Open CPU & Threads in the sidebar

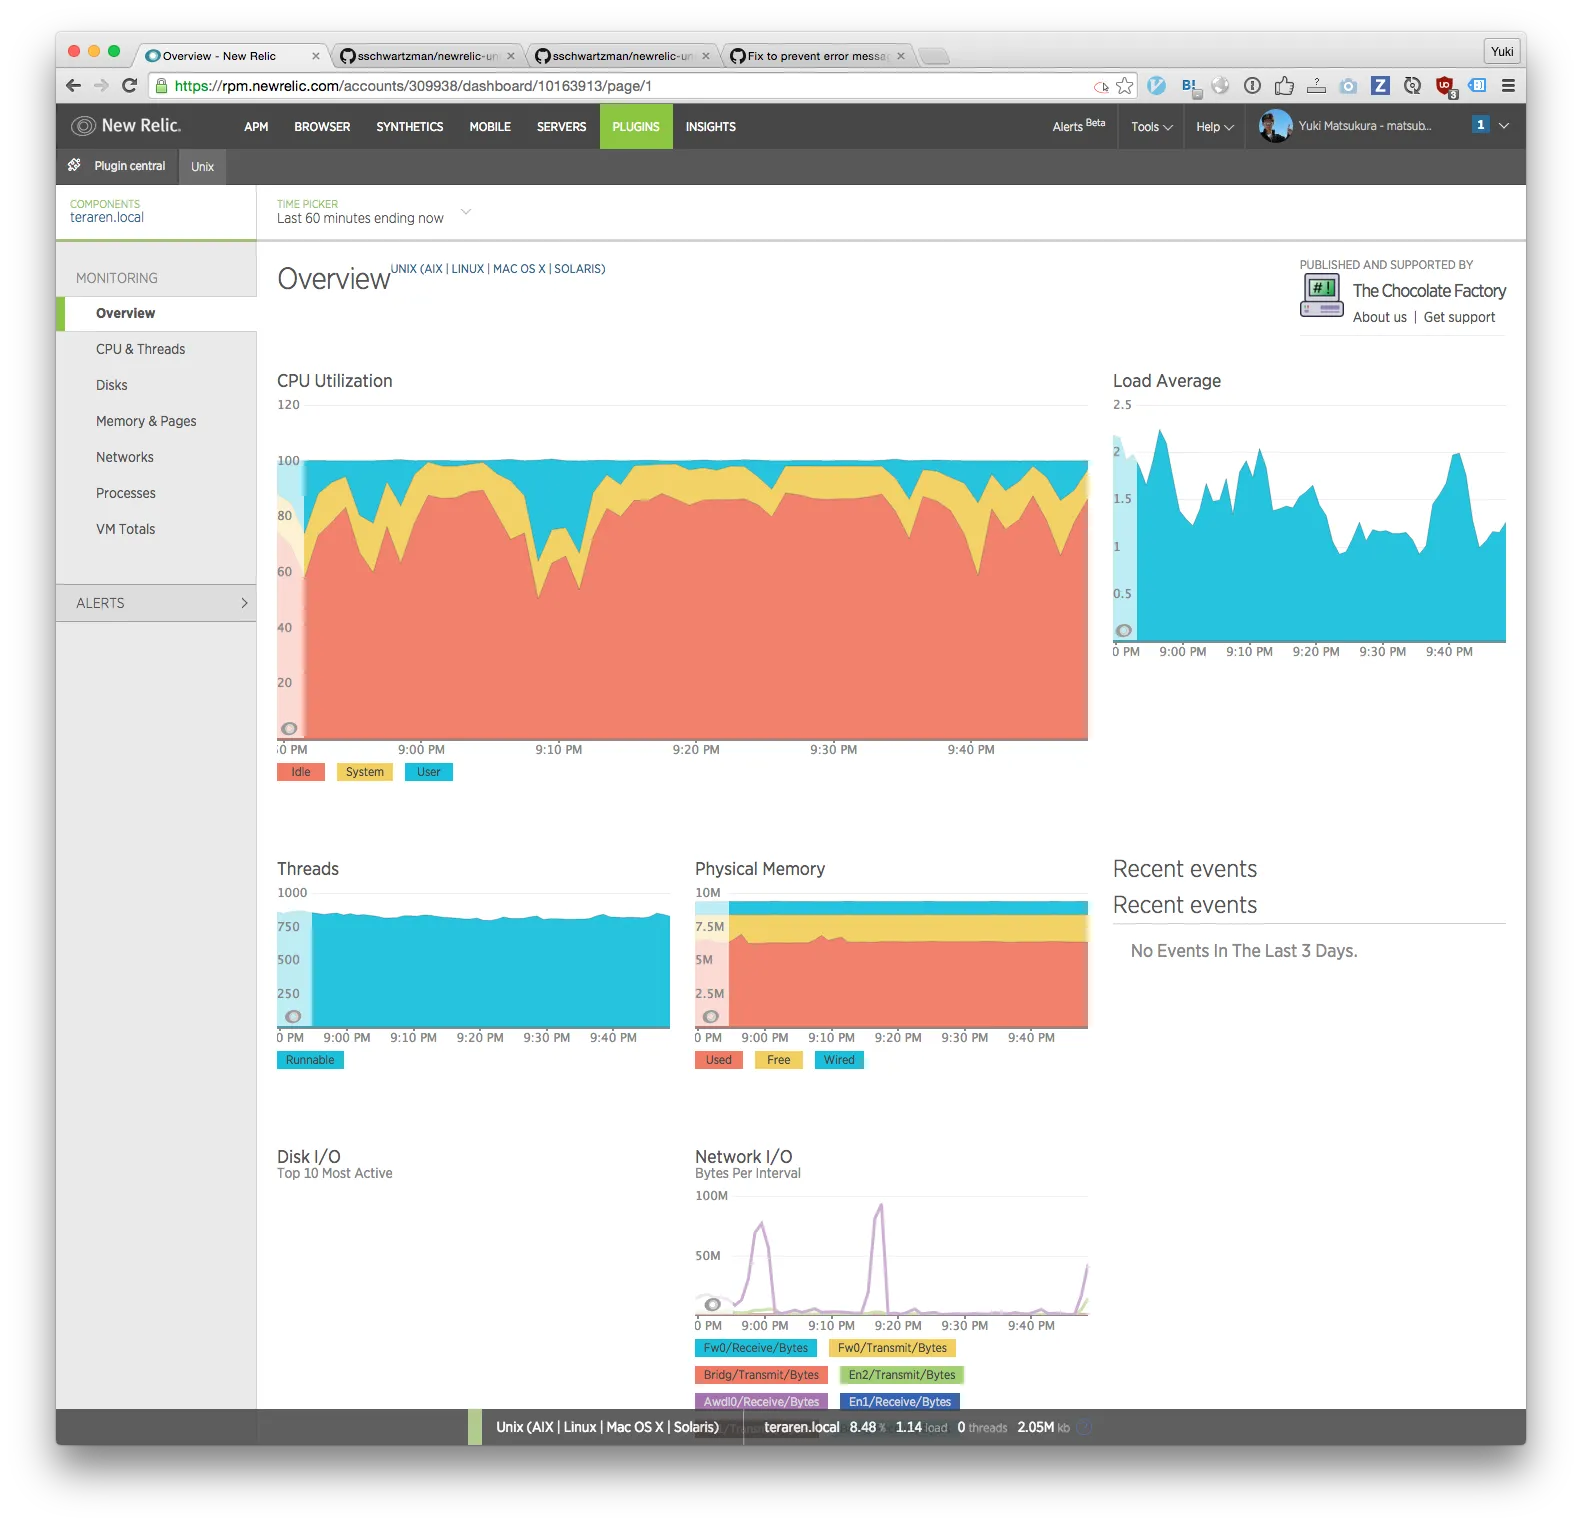click(x=140, y=349)
